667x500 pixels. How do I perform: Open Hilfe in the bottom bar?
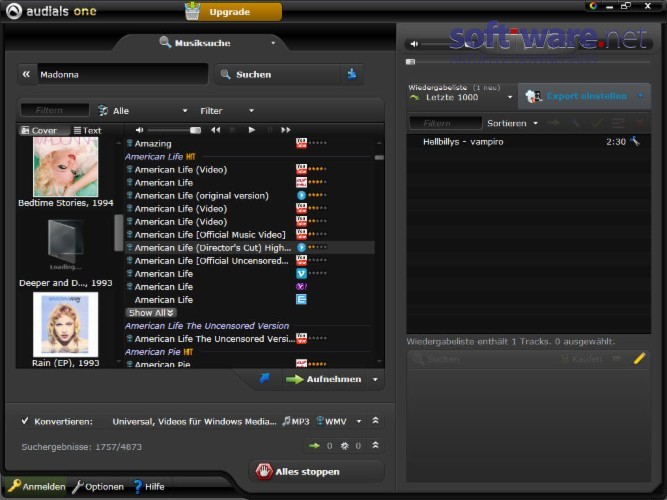coord(148,486)
